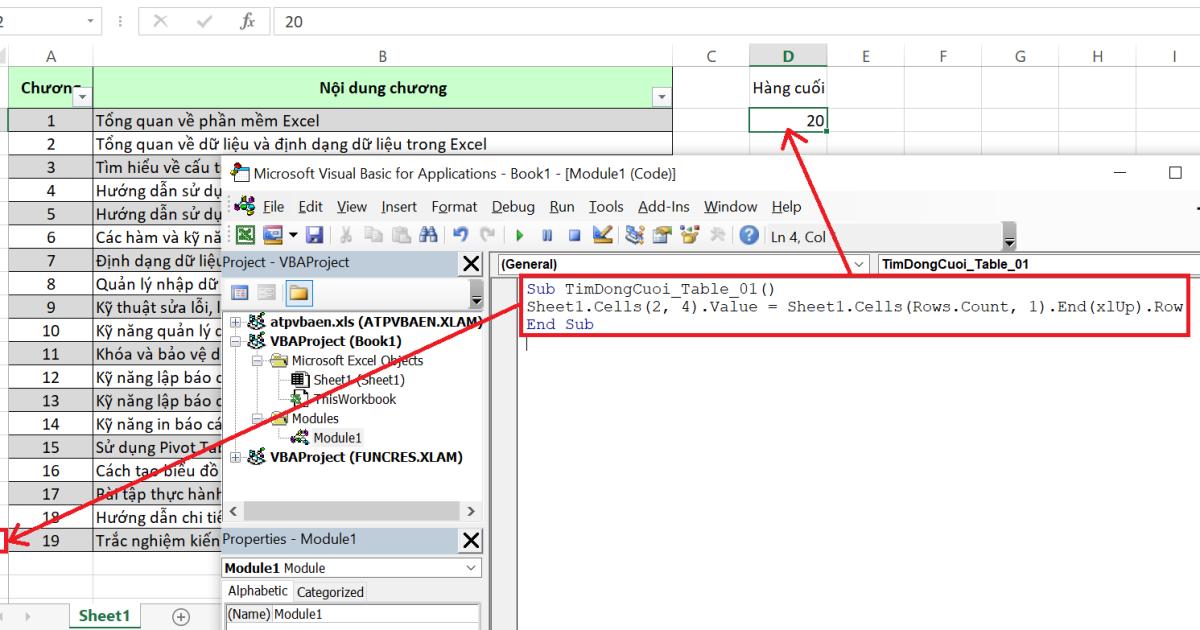
Task: Pause execution with the Break button
Action: coord(548,234)
